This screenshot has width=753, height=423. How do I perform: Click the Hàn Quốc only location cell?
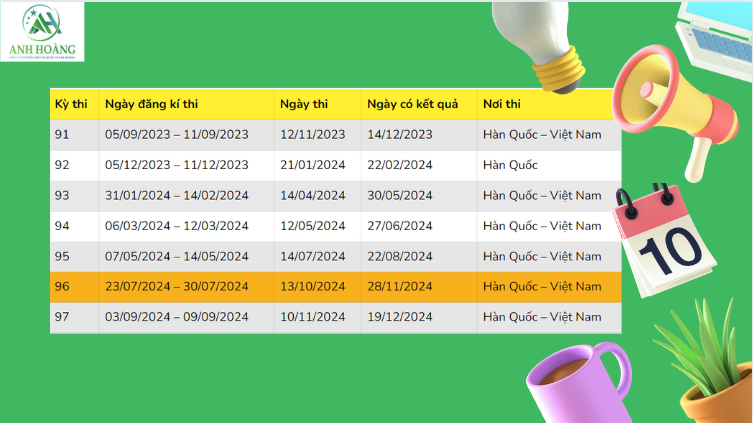point(510,165)
